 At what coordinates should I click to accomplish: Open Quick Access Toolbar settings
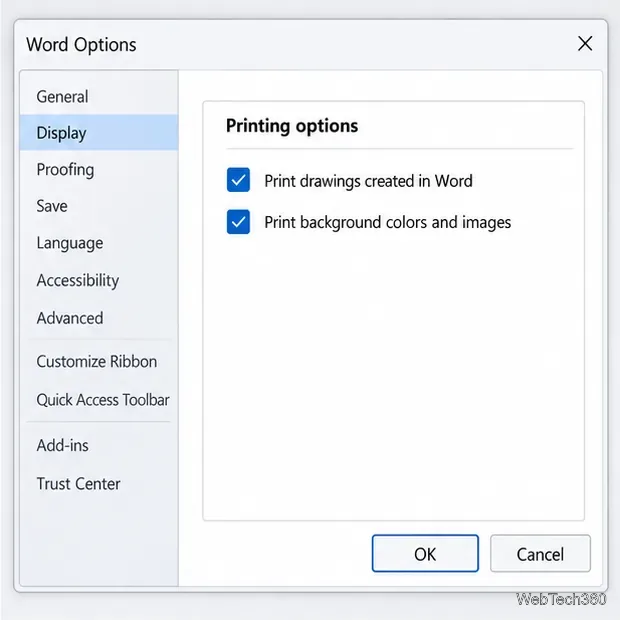pyautogui.click(x=99, y=400)
